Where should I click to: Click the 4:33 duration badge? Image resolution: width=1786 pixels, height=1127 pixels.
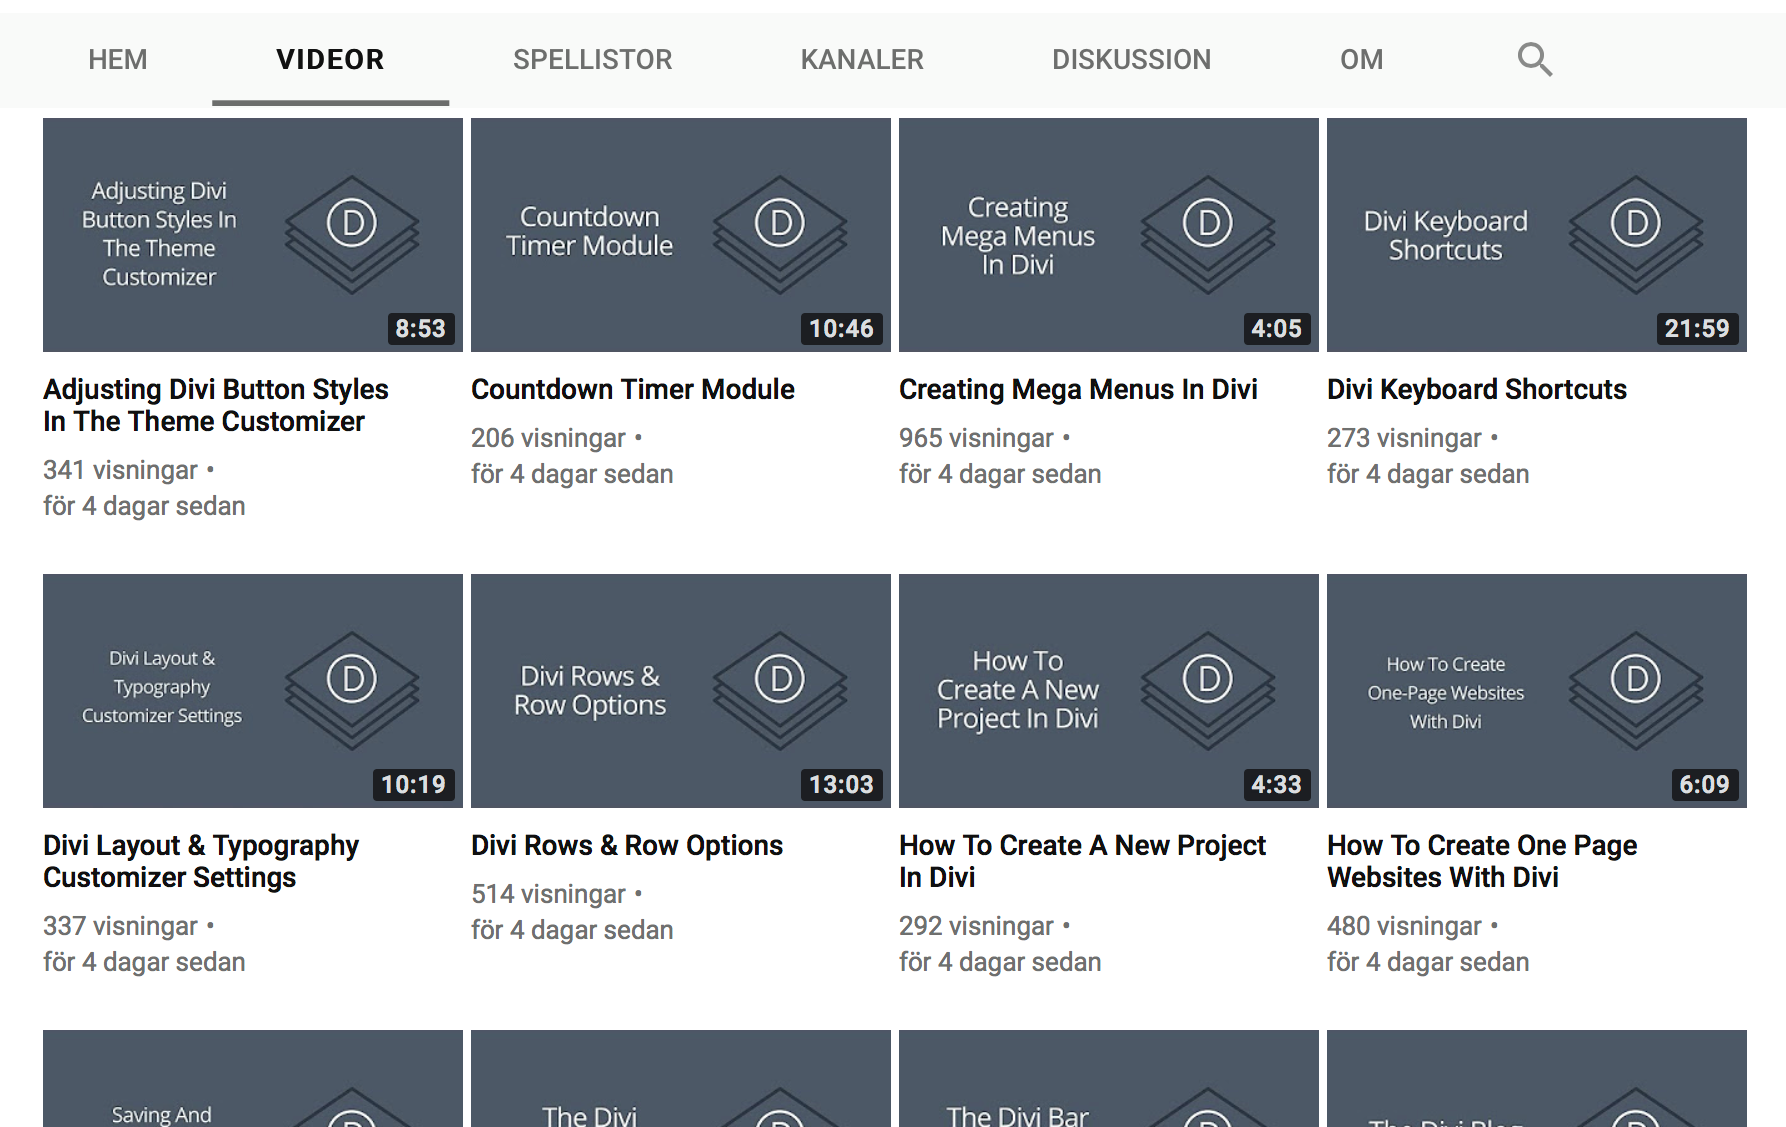(1276, 785)
